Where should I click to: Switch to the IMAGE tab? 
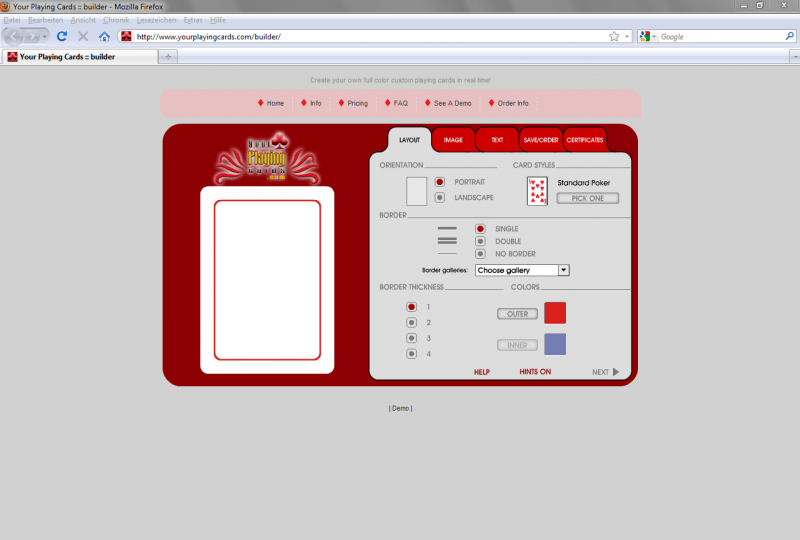click(453, 140)
